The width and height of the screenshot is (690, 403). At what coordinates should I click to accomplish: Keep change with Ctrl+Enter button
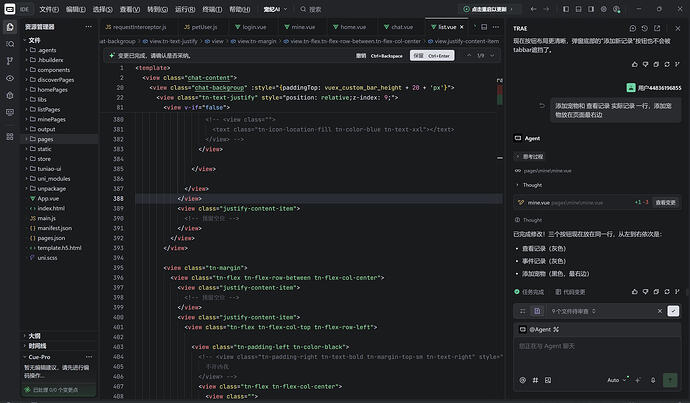point(432,55)
